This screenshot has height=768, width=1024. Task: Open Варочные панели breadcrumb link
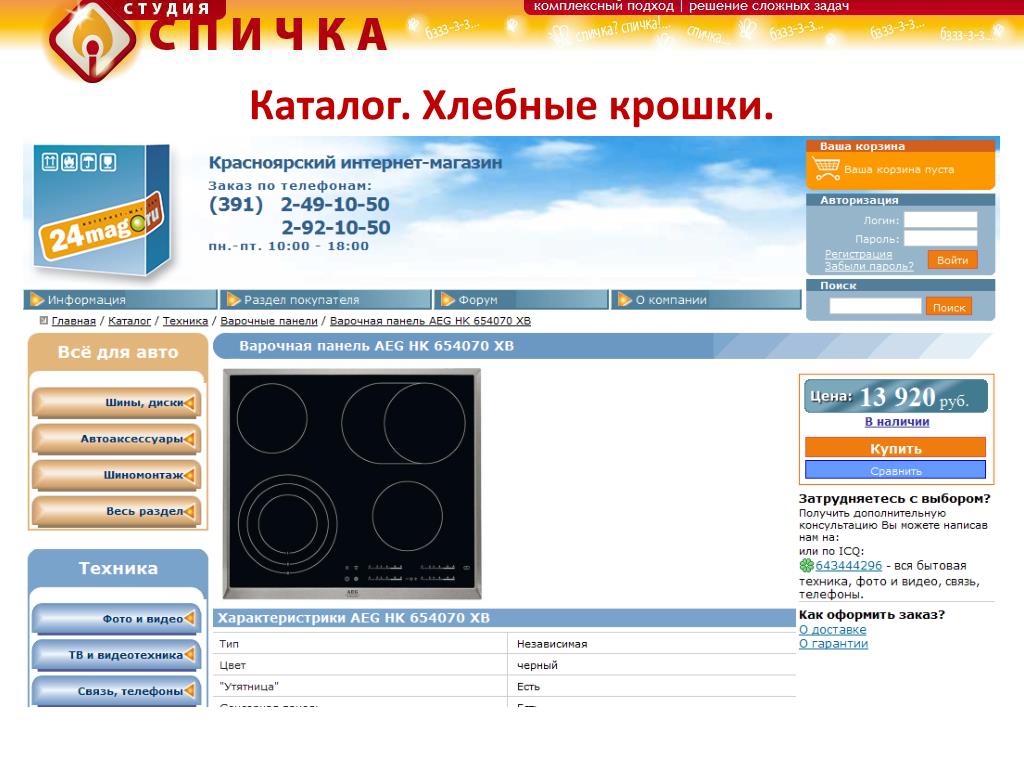click(x=269, y=321)
